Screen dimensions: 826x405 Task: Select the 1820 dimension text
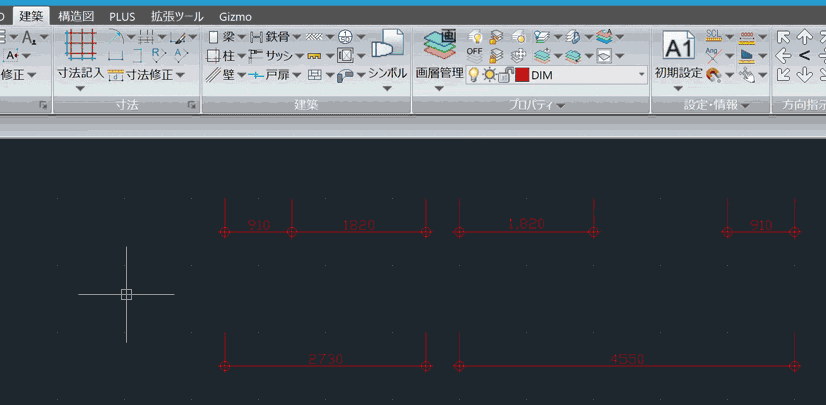[359, 225]
